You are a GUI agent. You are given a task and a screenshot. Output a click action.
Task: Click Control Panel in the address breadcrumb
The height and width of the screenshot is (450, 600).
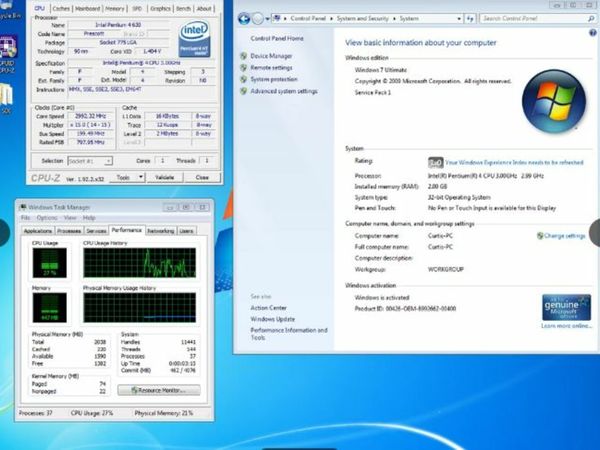click(308, 18)
